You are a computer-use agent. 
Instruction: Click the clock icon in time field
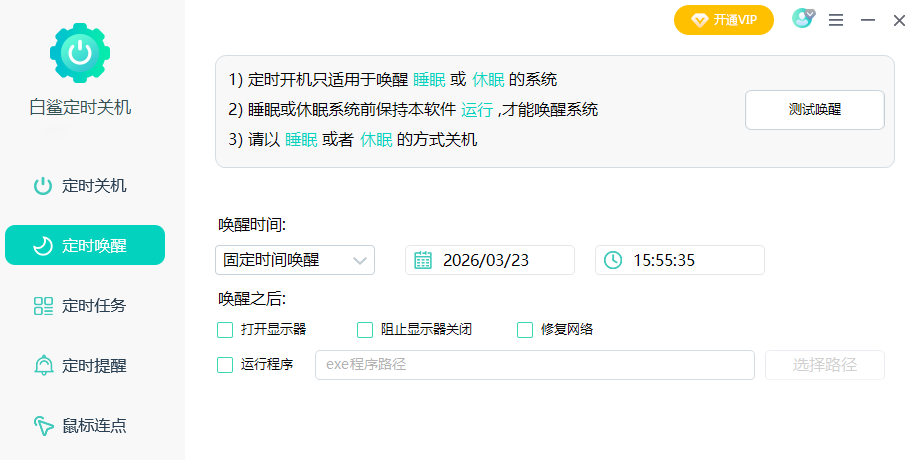[613, 260]
